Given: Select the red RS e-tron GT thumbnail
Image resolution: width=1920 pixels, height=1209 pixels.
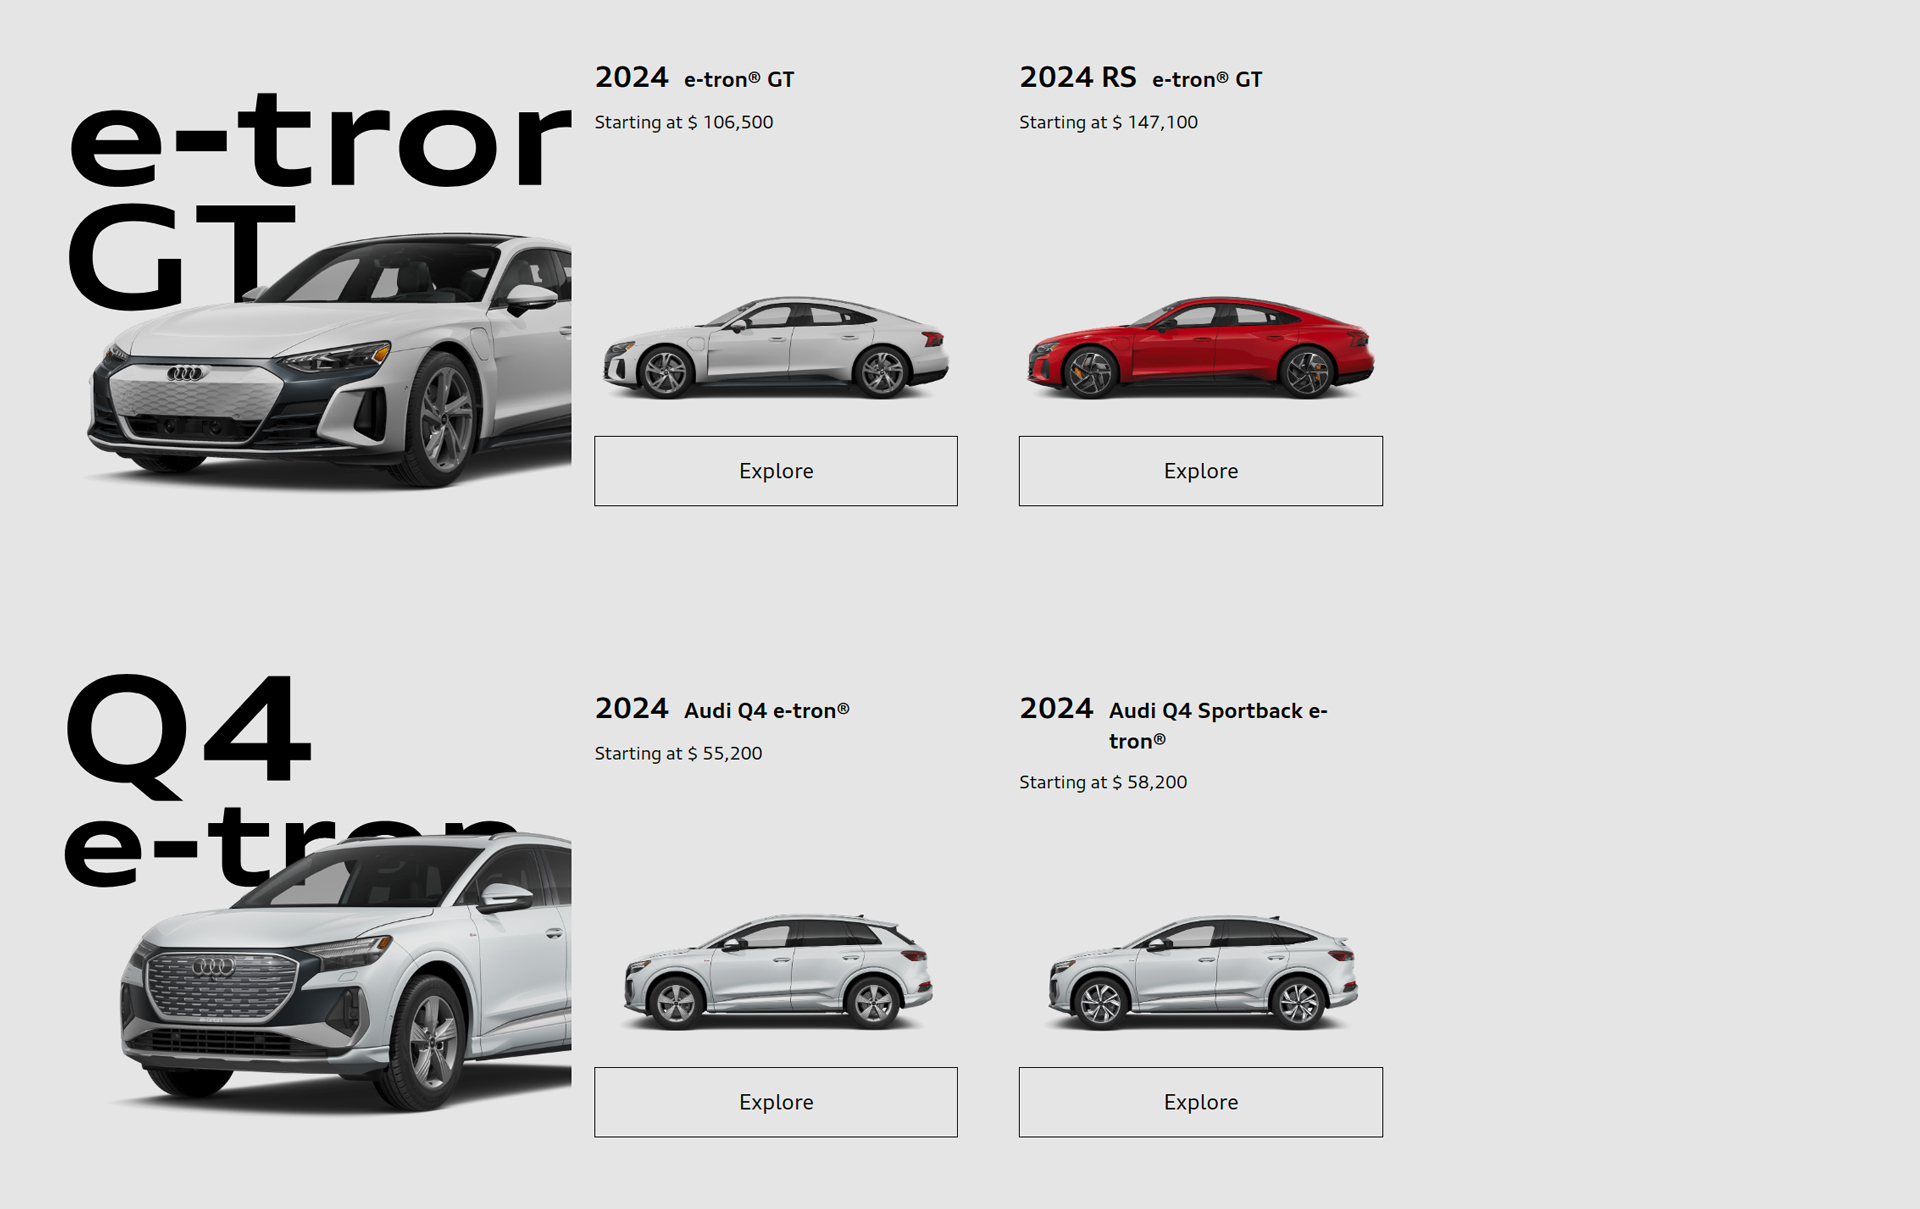Looking at the screenshot, I should [x=1201, y=348].
